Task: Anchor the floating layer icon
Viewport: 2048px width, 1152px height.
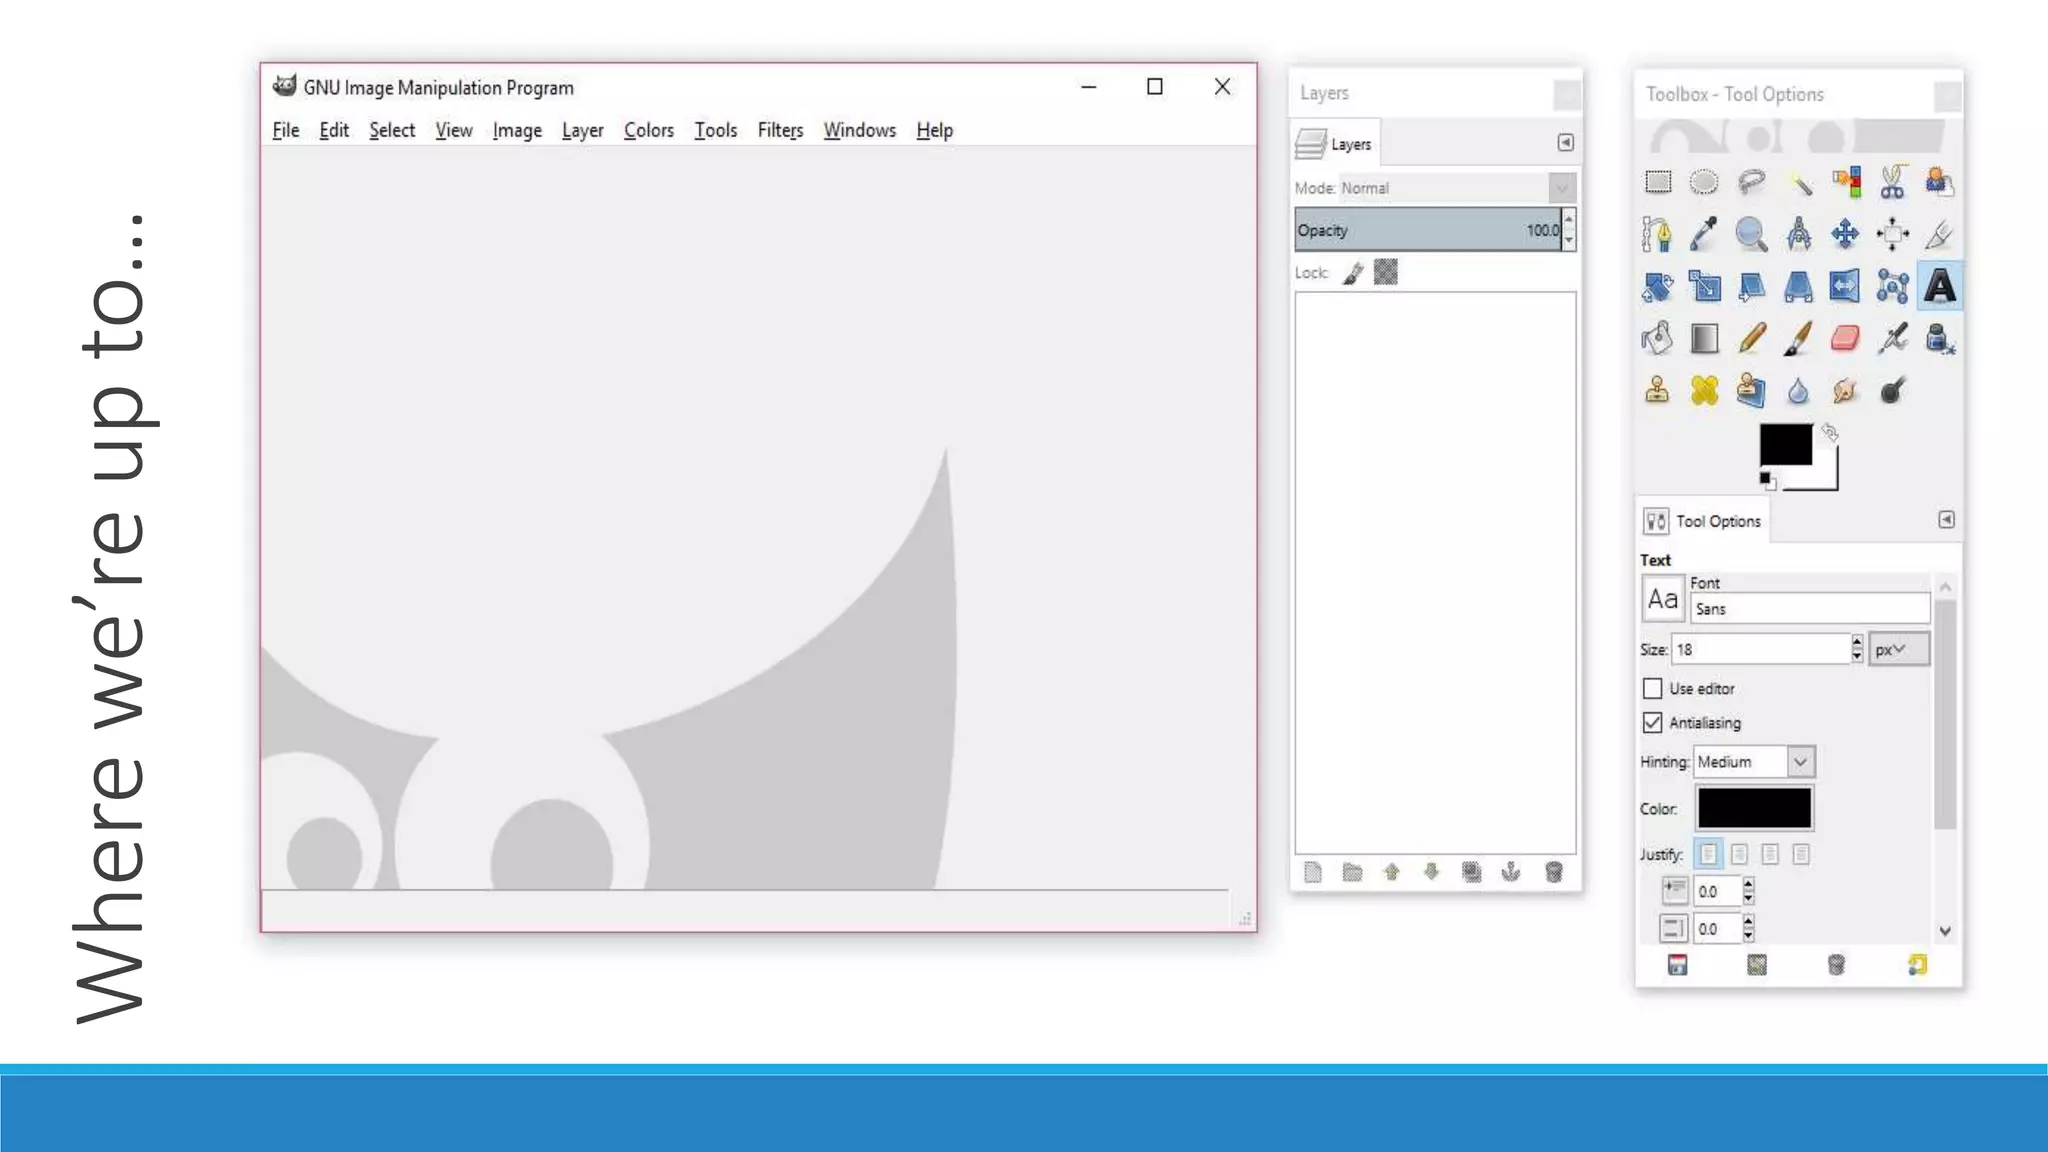Action: [x=1511, y=872]
